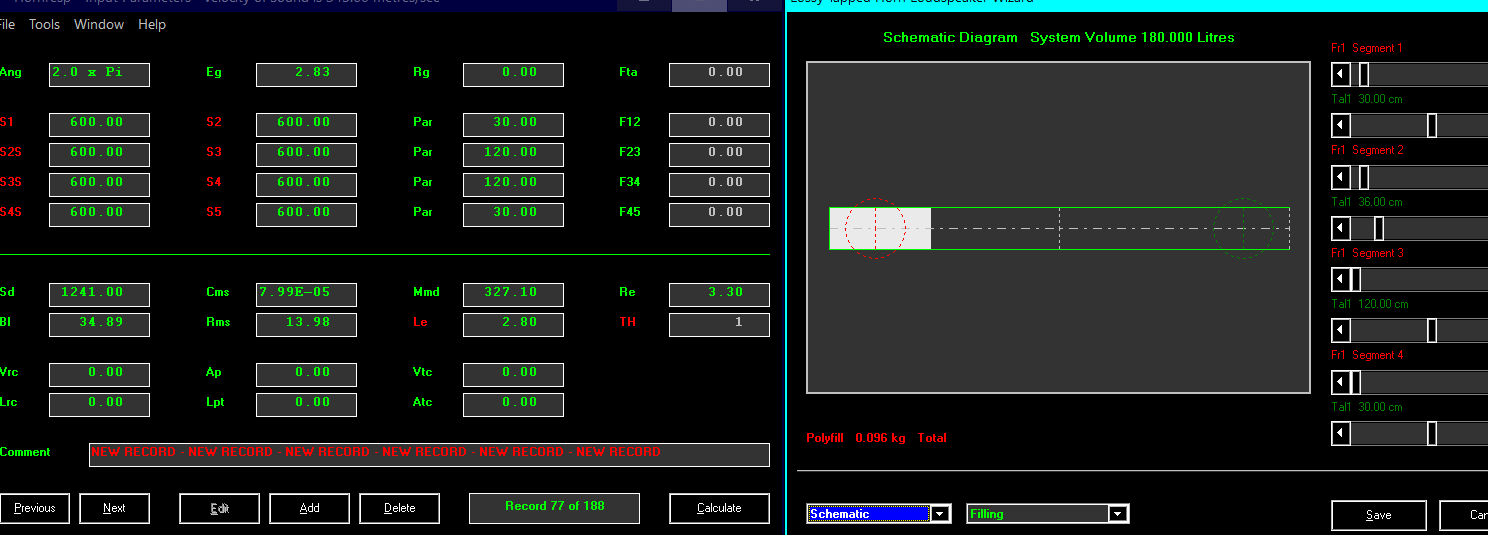This screenshot has height=535, width=1488.
Task: Open the Window menu
Action: pos(99,24)
